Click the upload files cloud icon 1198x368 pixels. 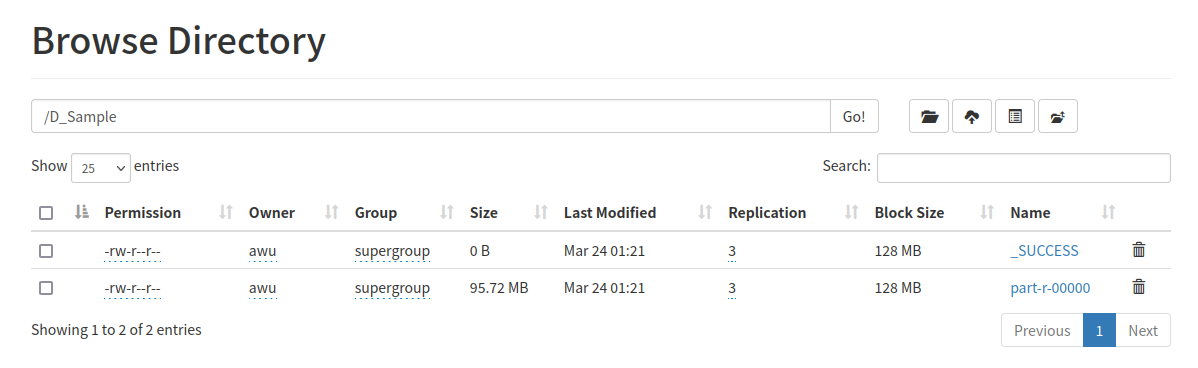point(972,116)
